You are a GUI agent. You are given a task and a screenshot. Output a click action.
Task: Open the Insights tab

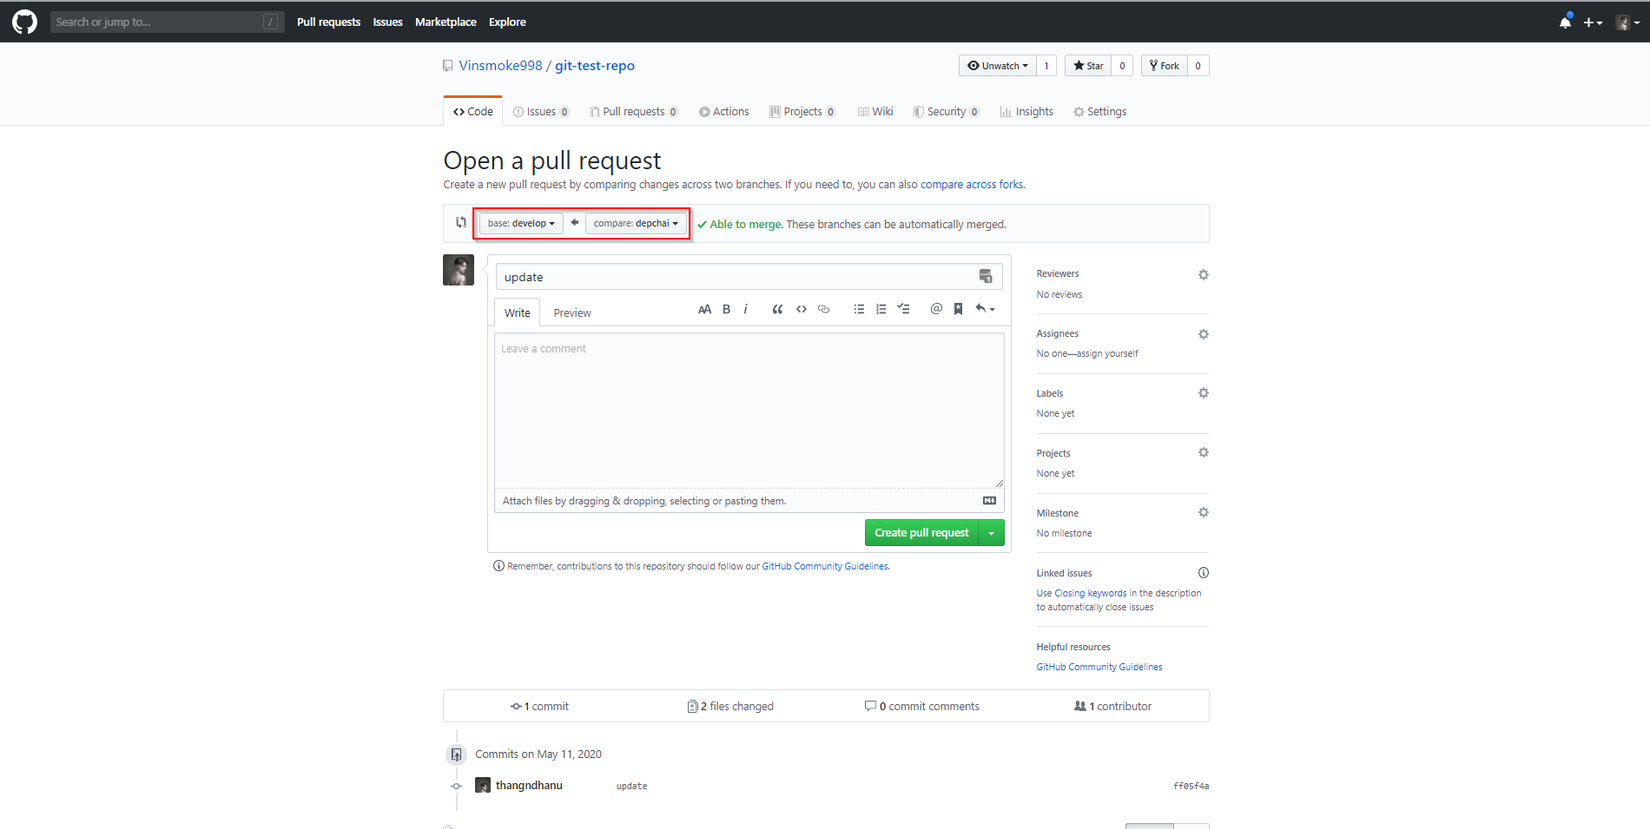(x=1026, y=112)
